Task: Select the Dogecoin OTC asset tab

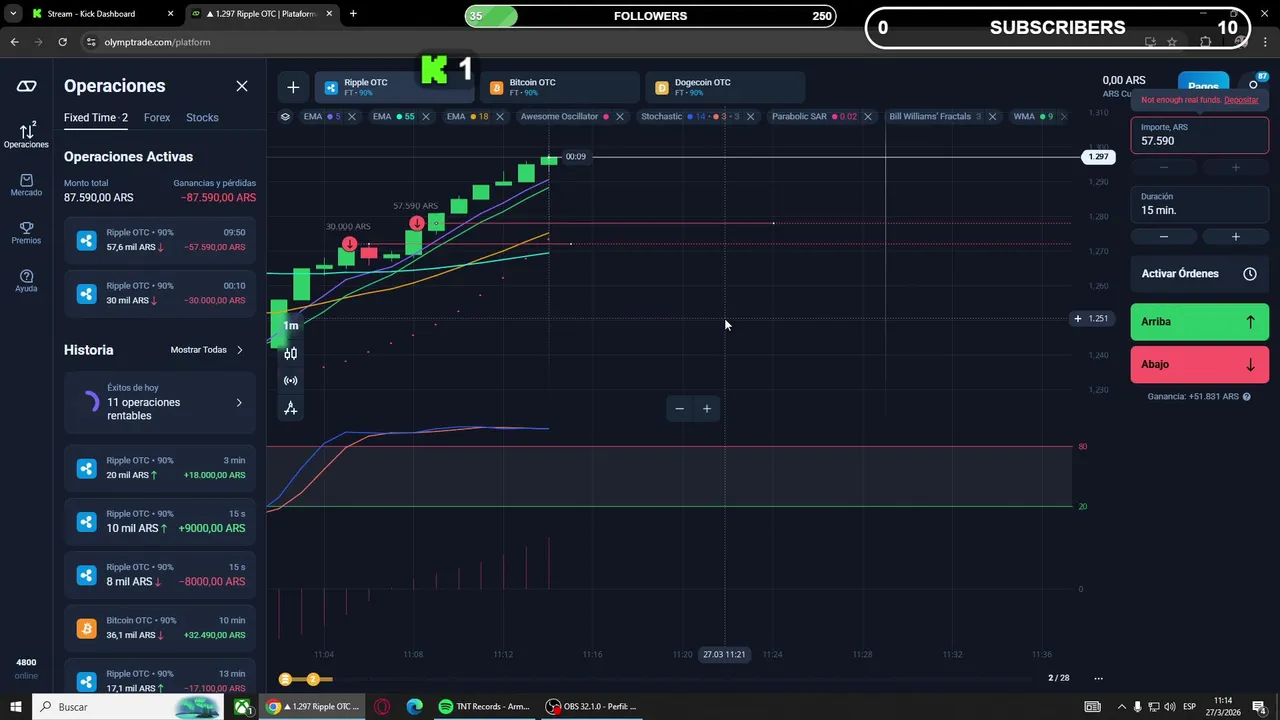Action: coord(724,87)
